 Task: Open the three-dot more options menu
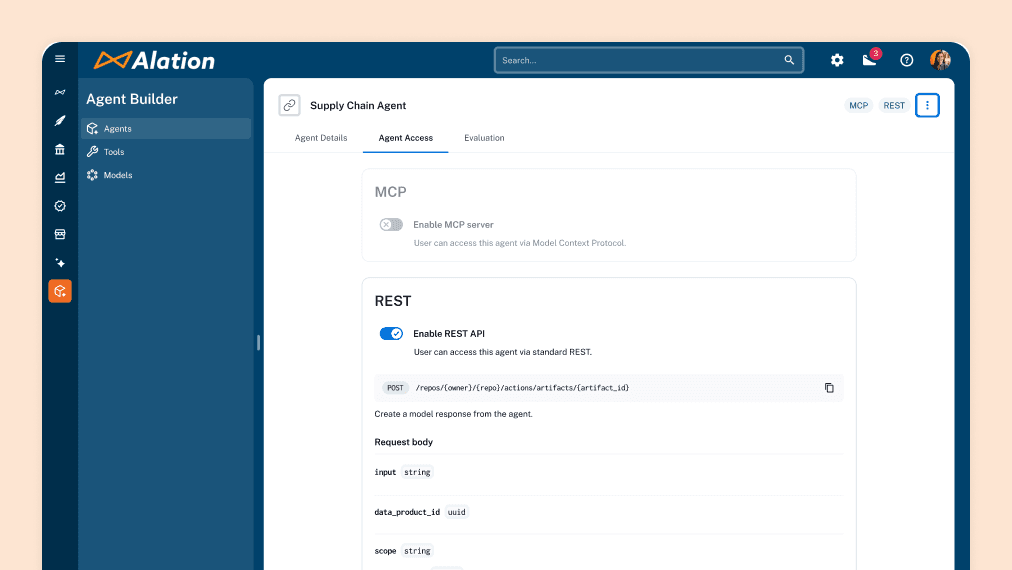[927, 105]
